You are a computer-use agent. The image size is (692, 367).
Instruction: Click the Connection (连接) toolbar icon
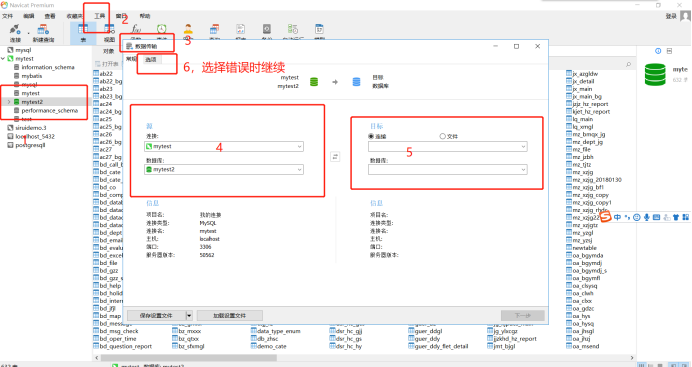[15, 30]
